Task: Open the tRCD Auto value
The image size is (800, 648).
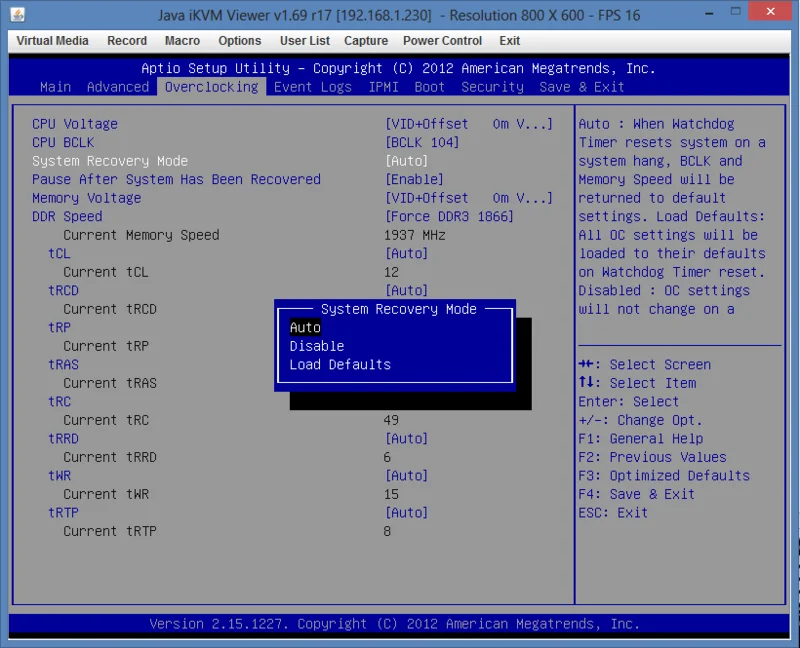Action: 407,290
